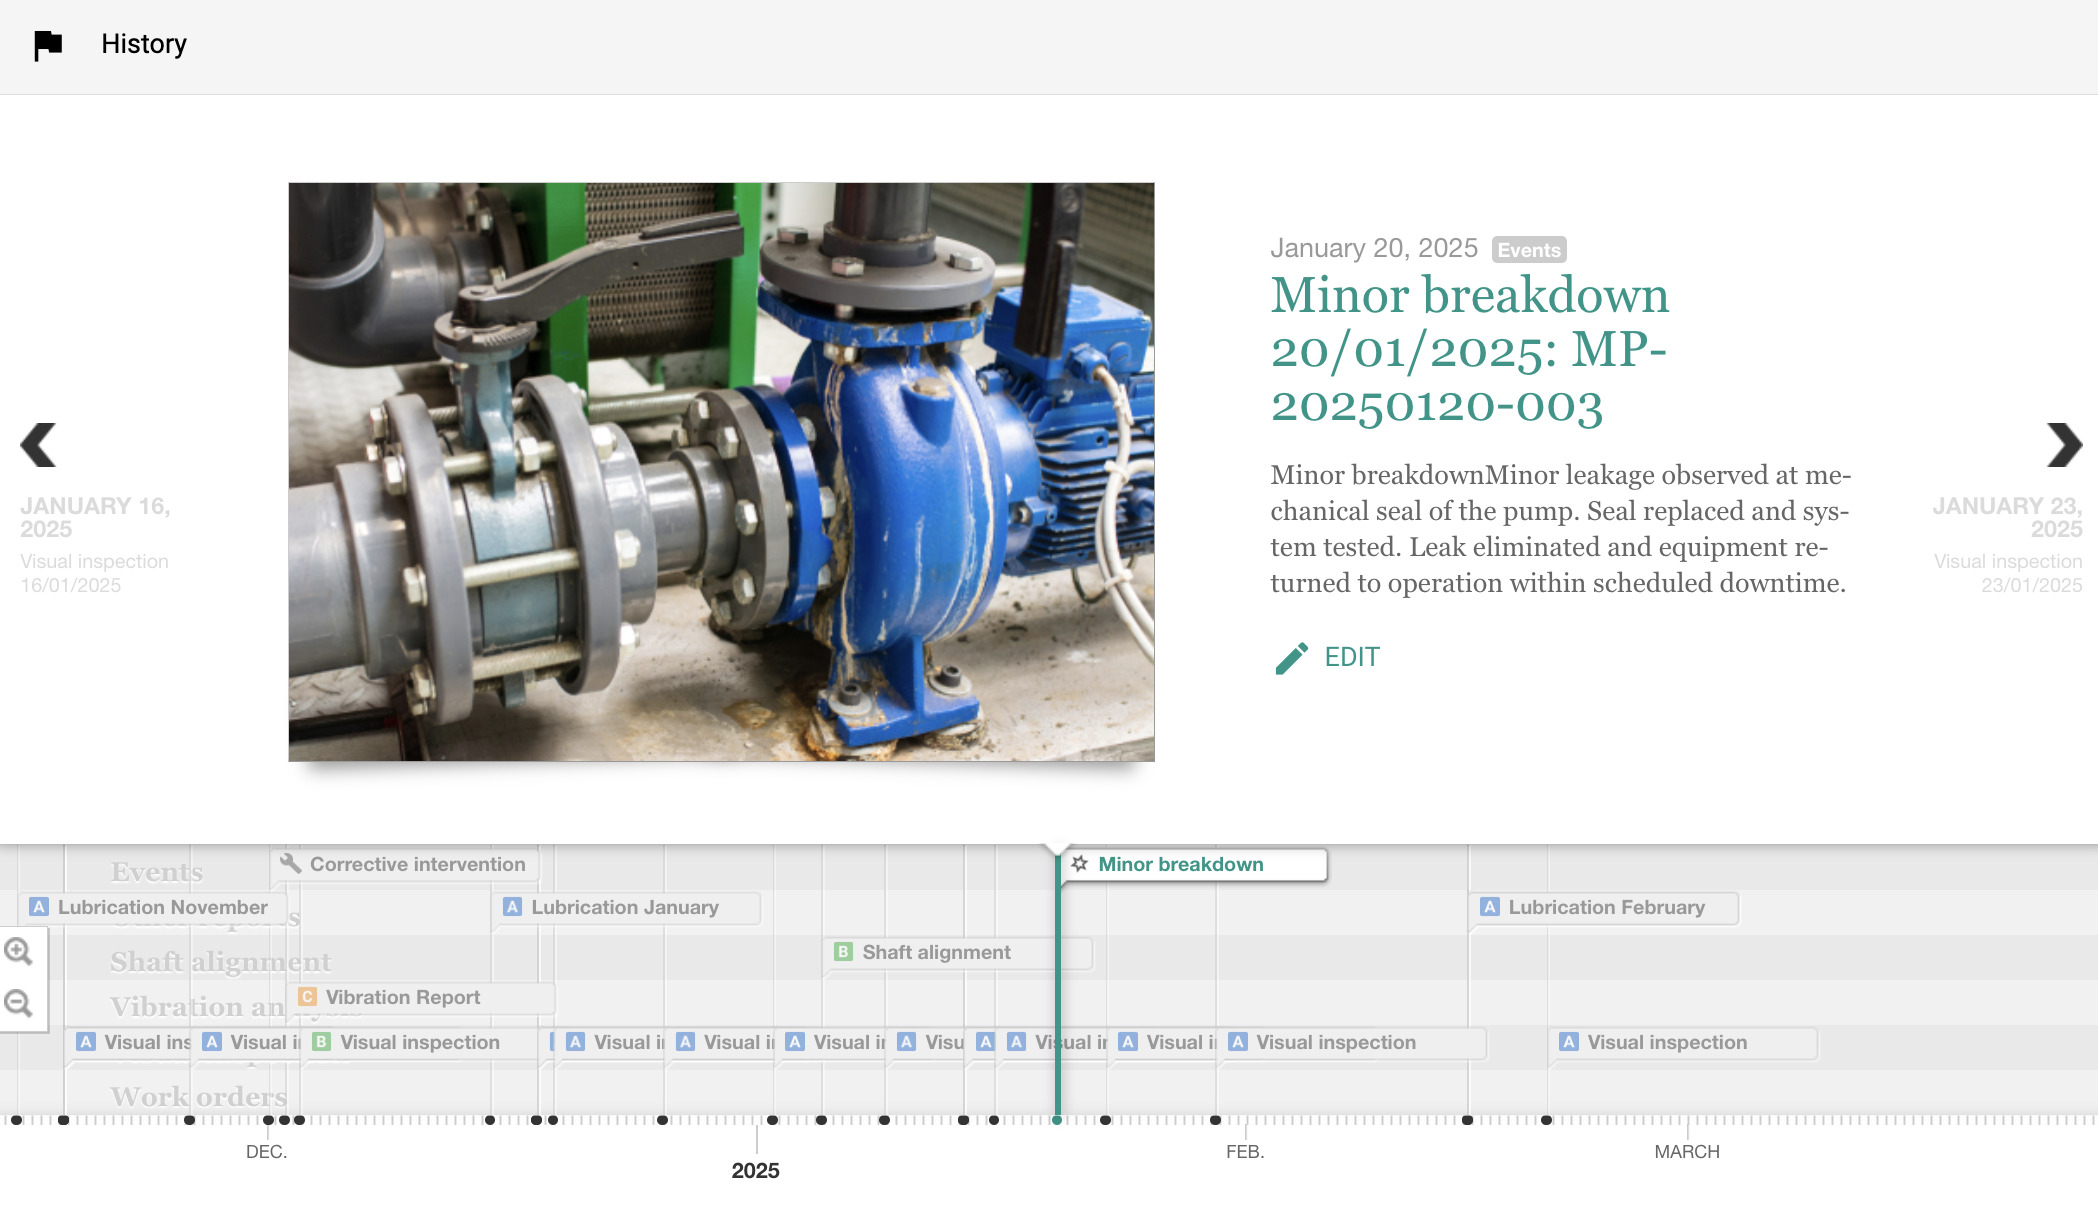Viewport: 2098px width, 1228px height.
Task: Navigate to next event using right arrow
Action: point(2063,446)
